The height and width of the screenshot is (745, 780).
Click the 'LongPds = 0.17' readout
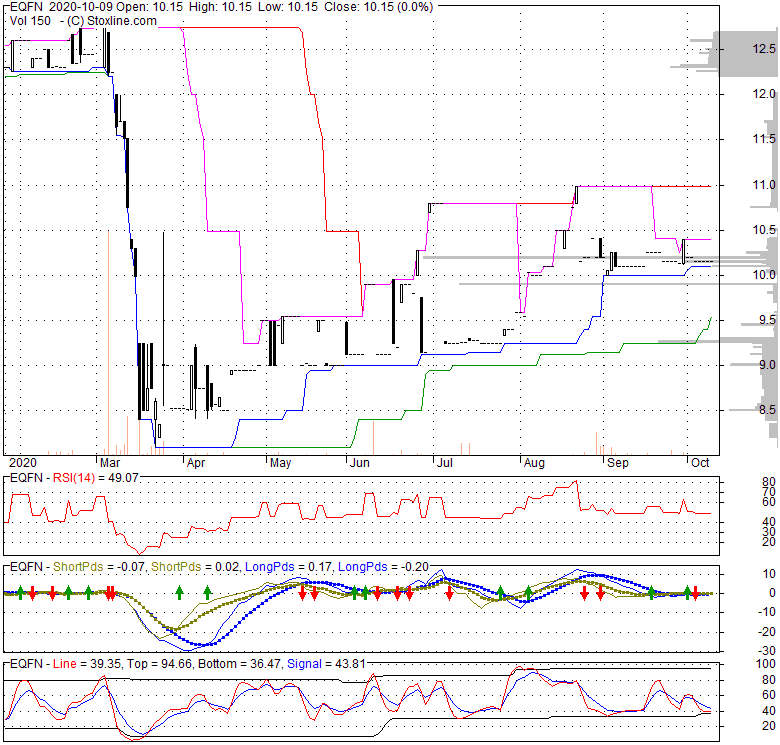[289, 567]
